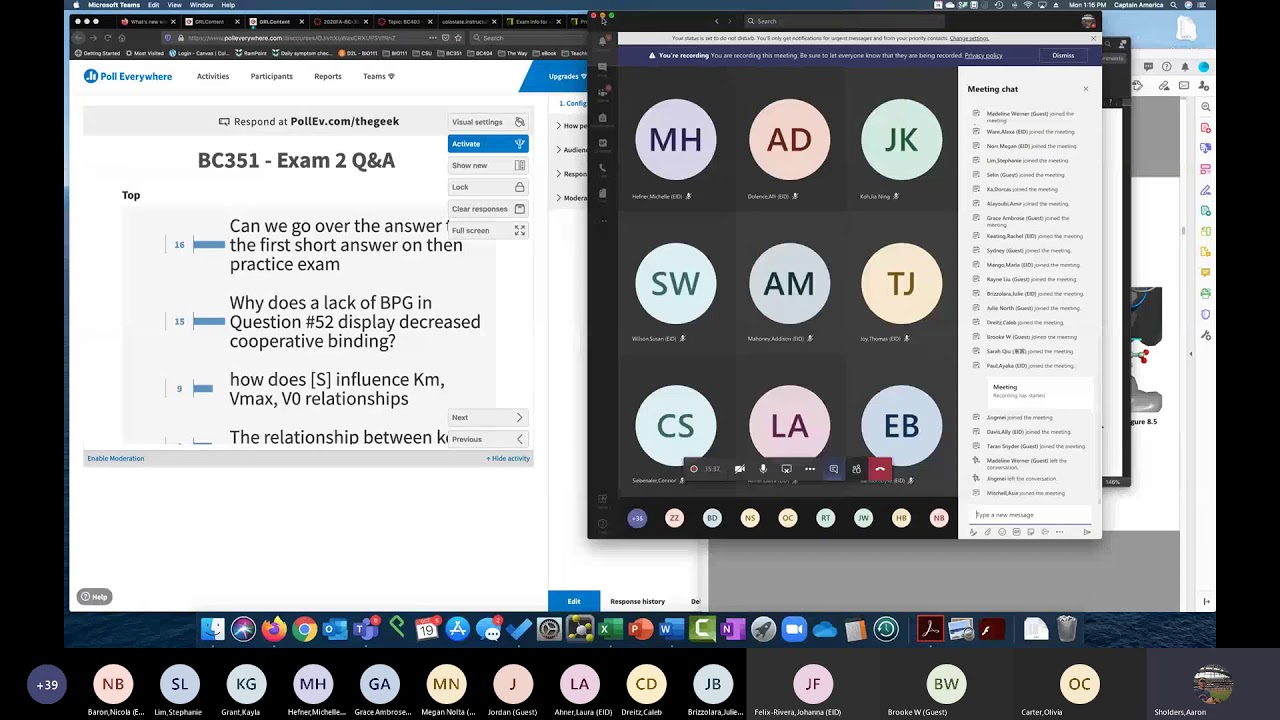Go to the Previous poll
Image resolution: width=1280 pixels, height=720 pixels.
(488, 439)
